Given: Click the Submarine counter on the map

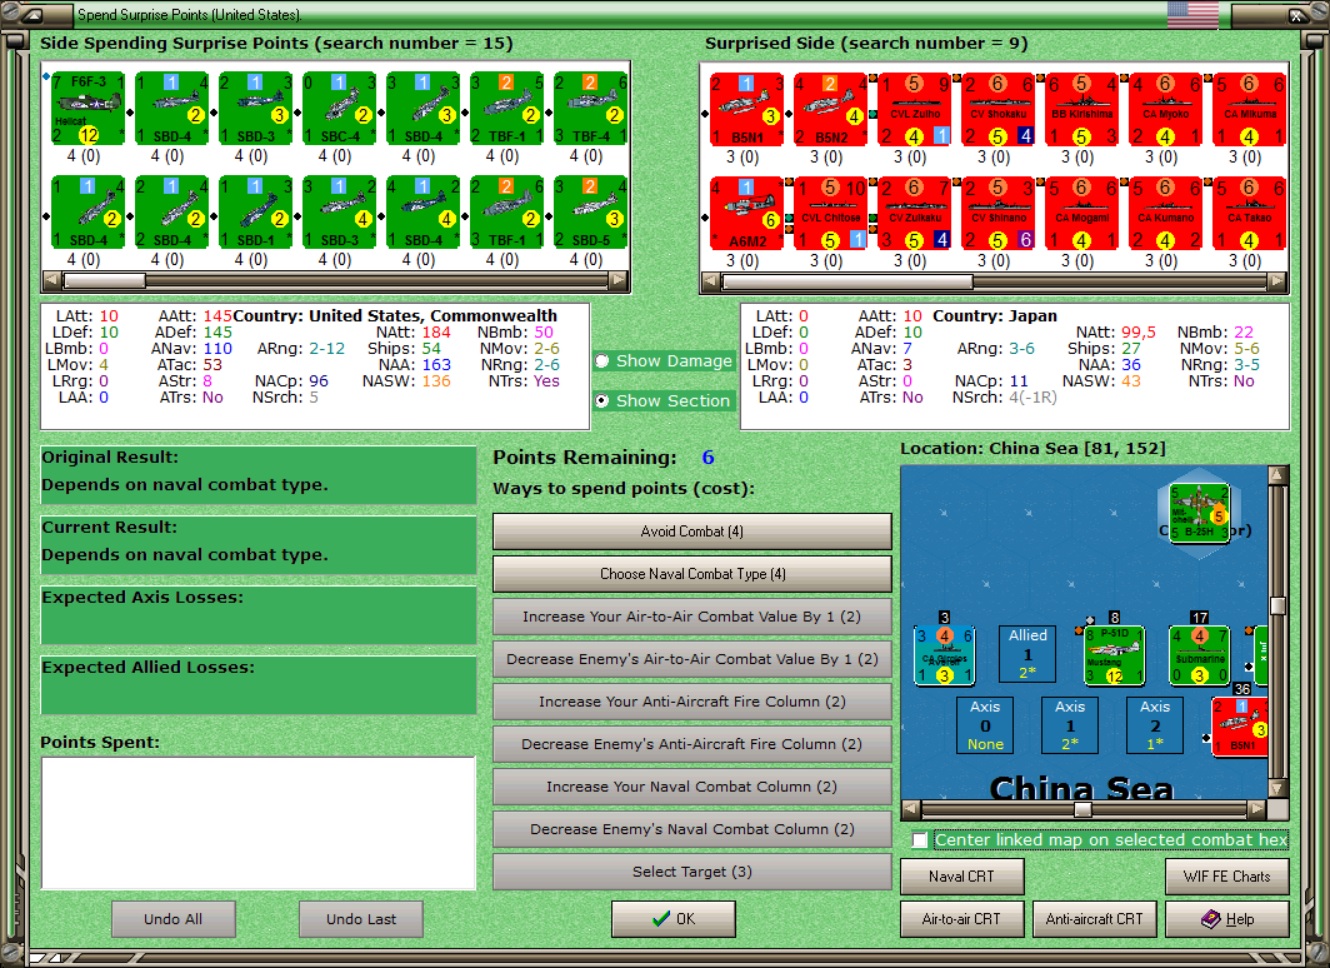Looking at the screenshot, I should pyautogui.click(x=1199, y=656).
